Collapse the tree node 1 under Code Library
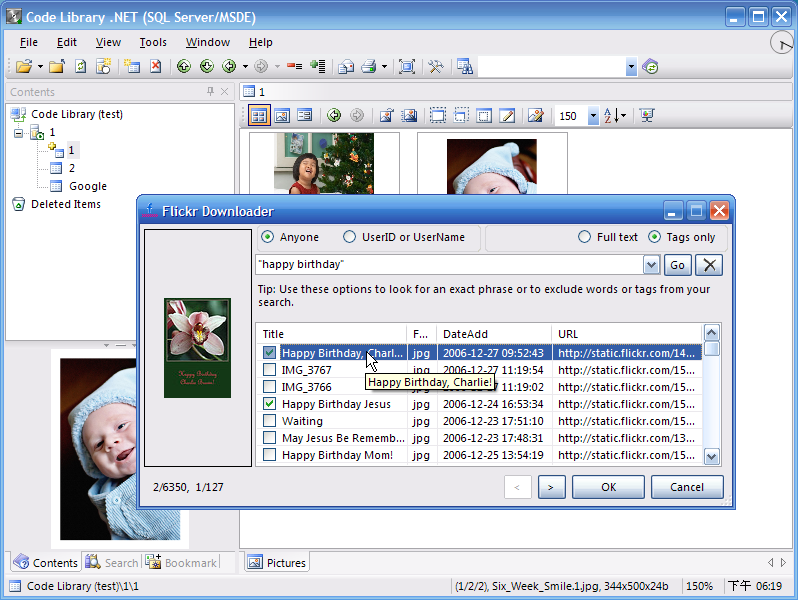Screen dimensions: 798x600 coord(18,134)
